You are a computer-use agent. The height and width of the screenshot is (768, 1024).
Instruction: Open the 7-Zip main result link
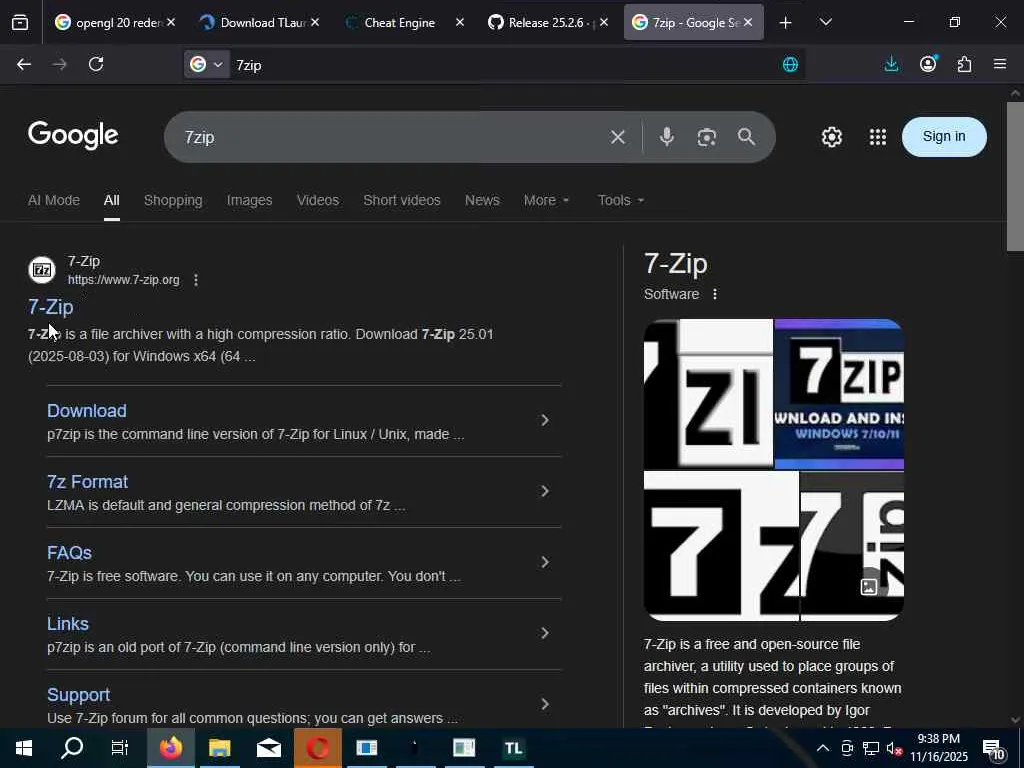50,307
